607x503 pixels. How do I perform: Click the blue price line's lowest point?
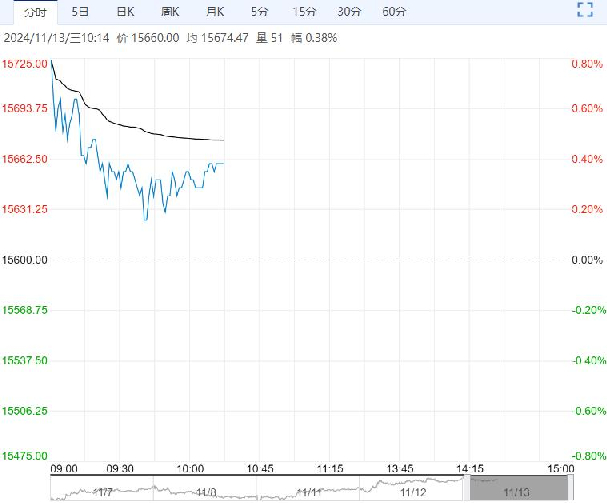click(146, 219)
